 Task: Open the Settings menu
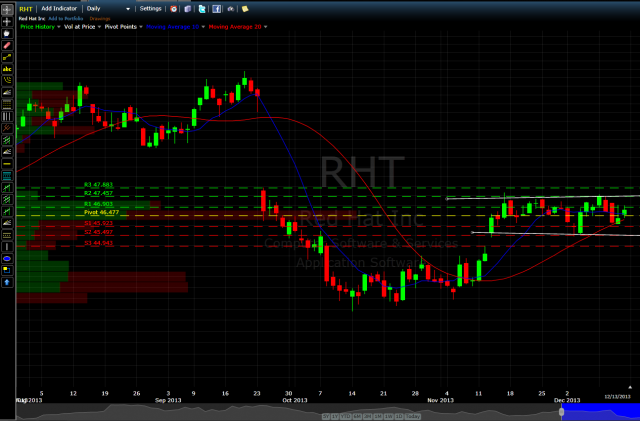(150, 9)
